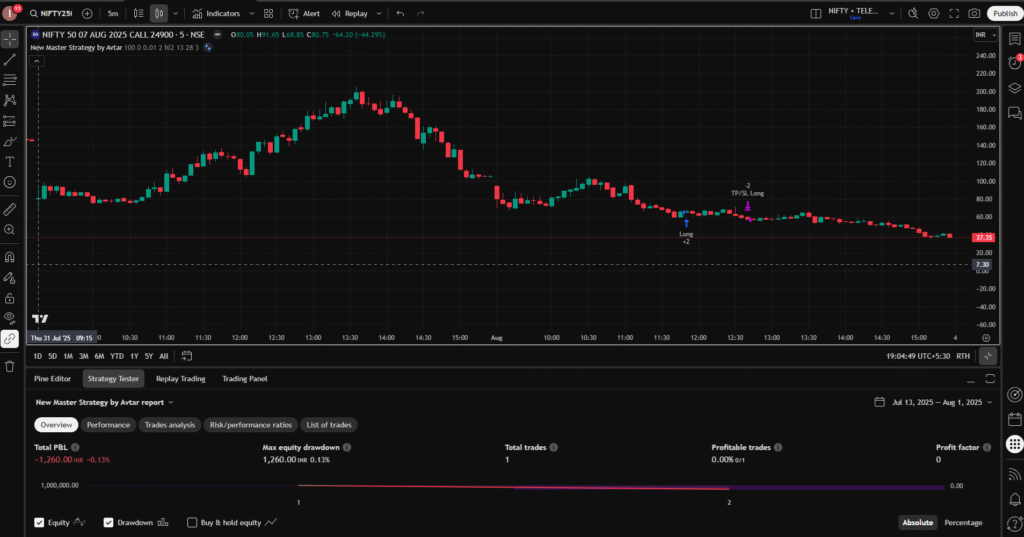Select the Measure ruler tool
The image size is (1024, 537).
(x=10, y=209)
